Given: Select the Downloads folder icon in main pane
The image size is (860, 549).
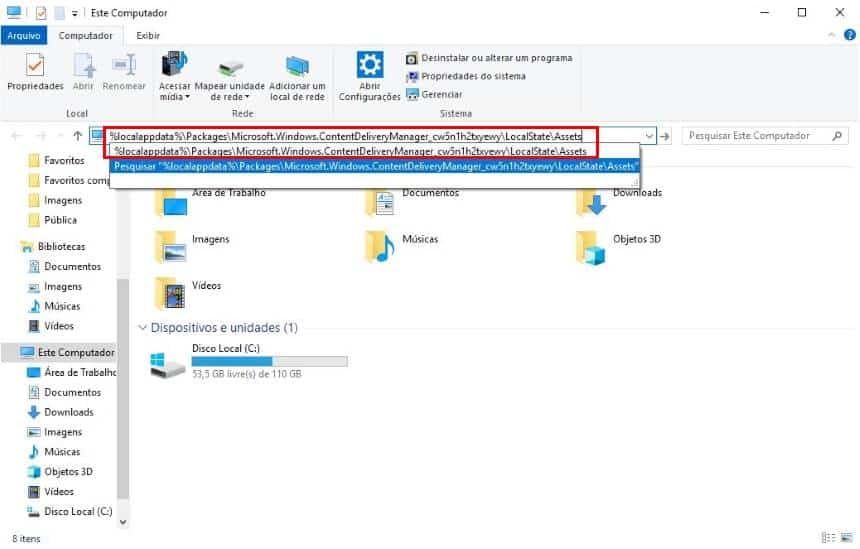Looking at the screenshot, I should [x=591, y=202].
